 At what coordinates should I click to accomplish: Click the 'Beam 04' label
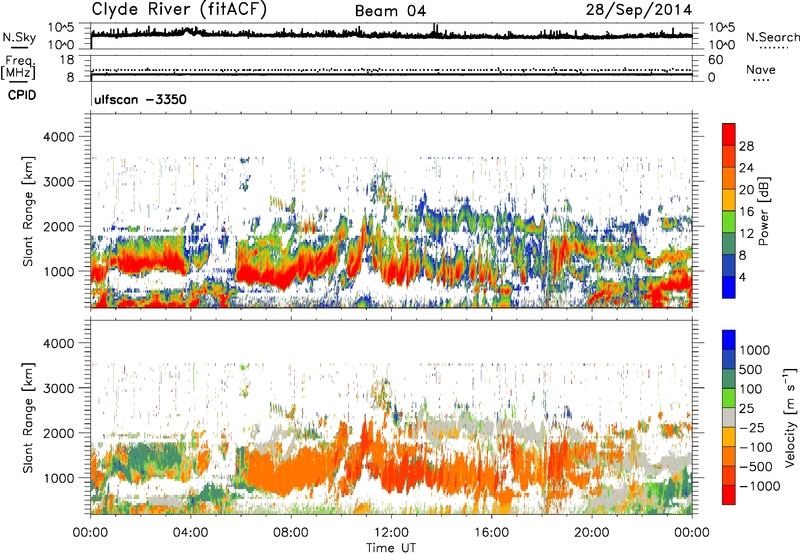click(x=390, y=11)
